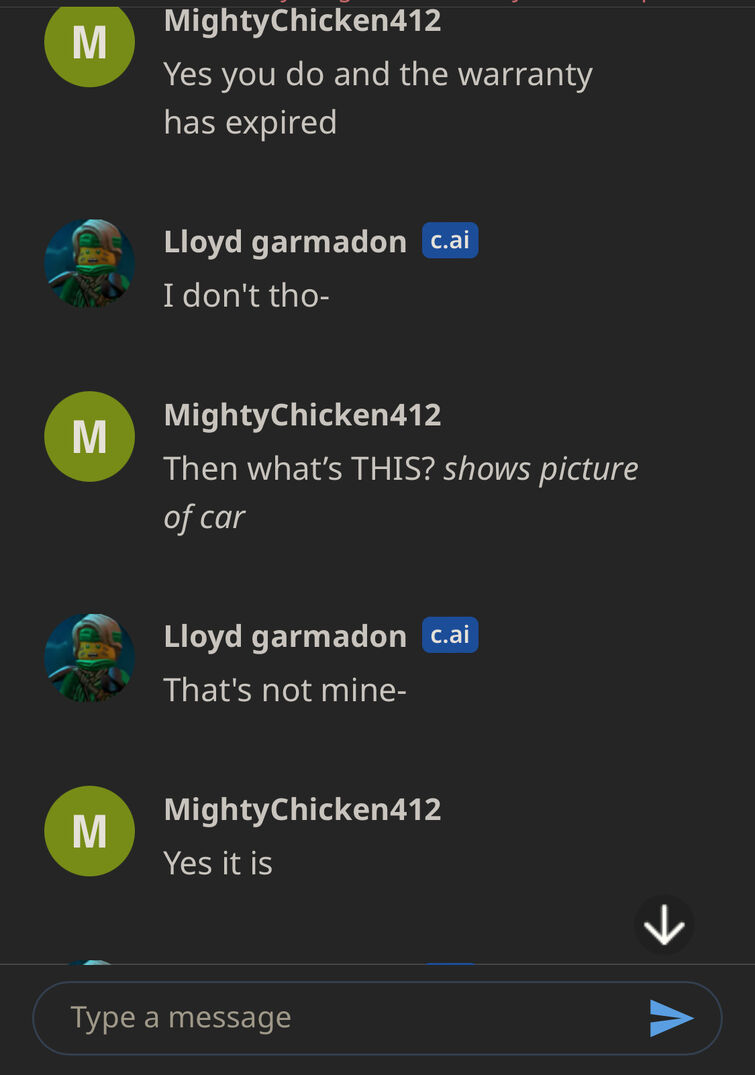
Task: Click the M avatar beside 'Then what's THIS?'
Action: pos(89,437)
